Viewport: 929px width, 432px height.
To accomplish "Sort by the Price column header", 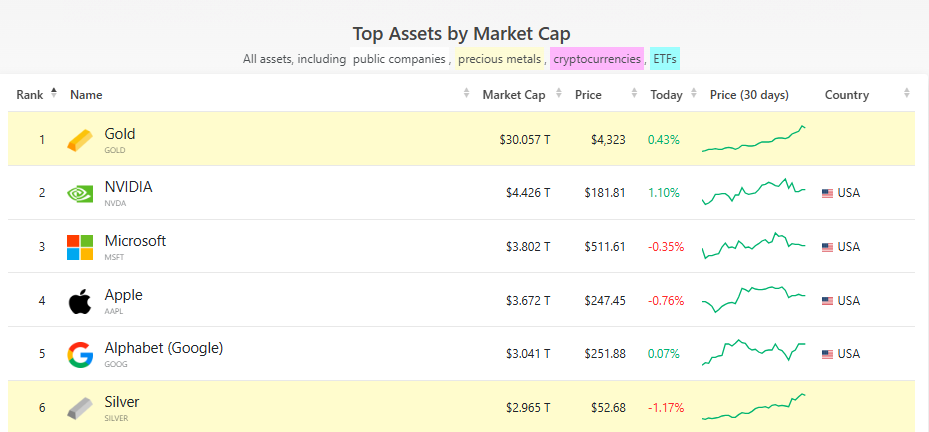I will 588,95.
